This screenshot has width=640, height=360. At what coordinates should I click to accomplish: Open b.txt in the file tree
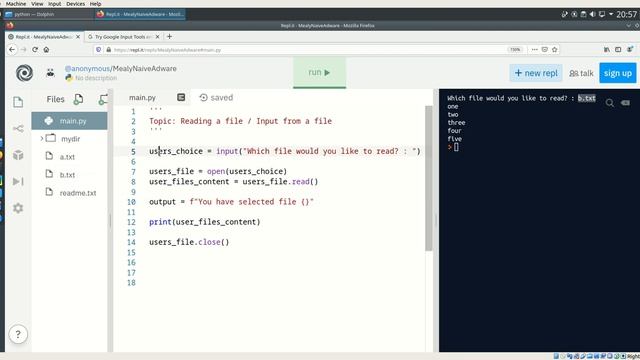click(67, 175)
